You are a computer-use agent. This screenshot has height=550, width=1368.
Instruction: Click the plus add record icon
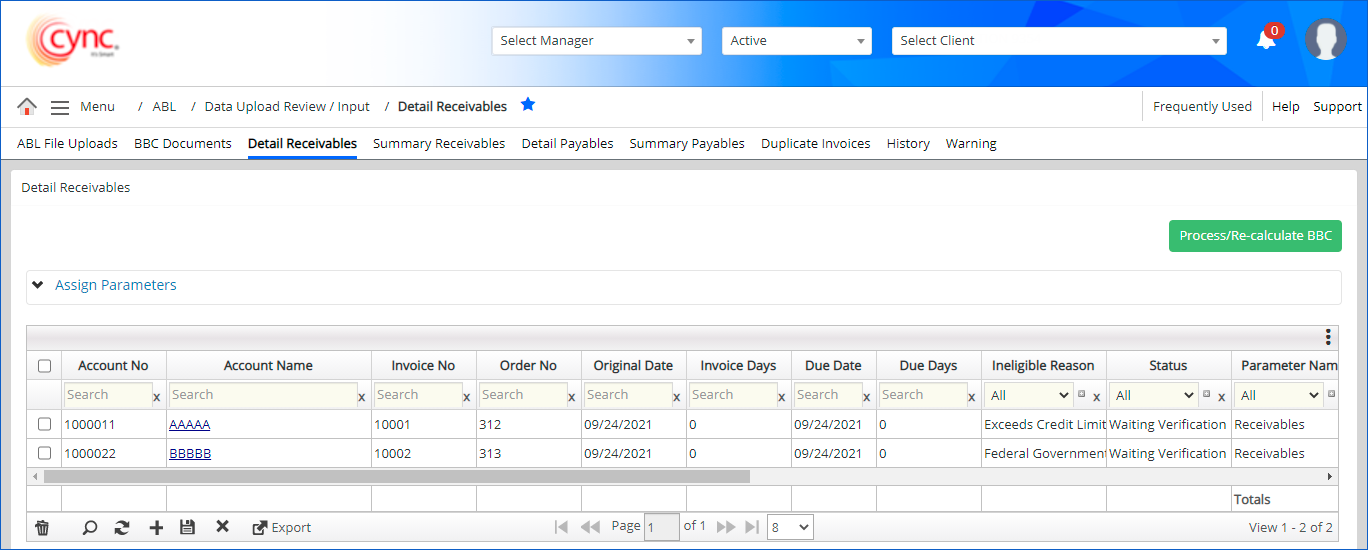point(156,527)
